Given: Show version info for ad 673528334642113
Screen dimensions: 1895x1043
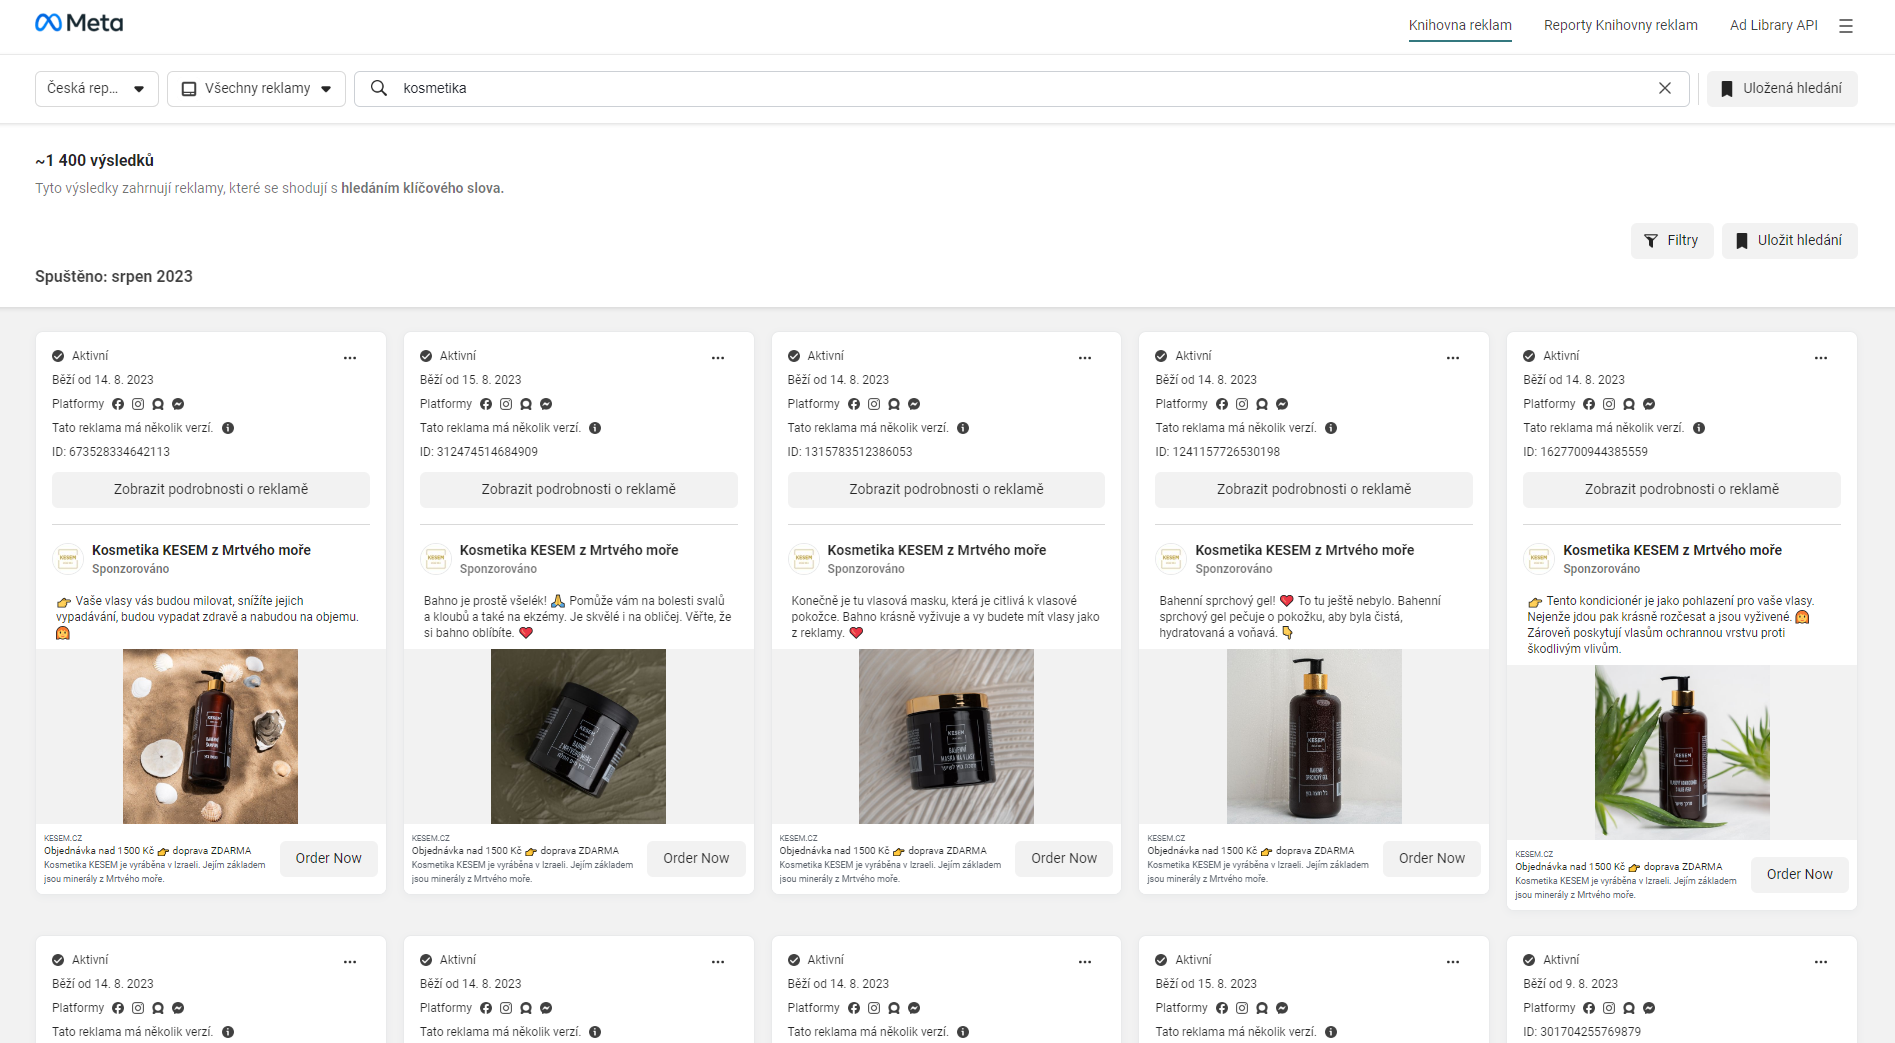Looking at the screenshot, I should pos(228,428).
